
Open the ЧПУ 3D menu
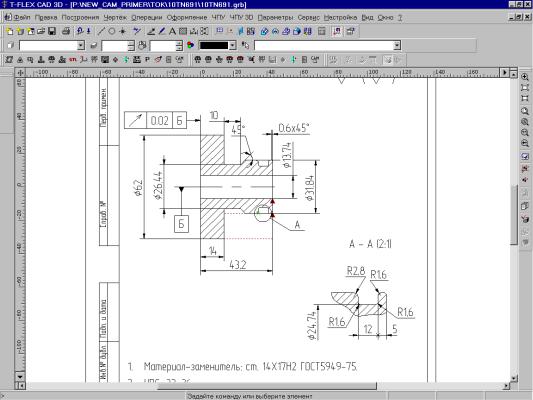[241, 17]
